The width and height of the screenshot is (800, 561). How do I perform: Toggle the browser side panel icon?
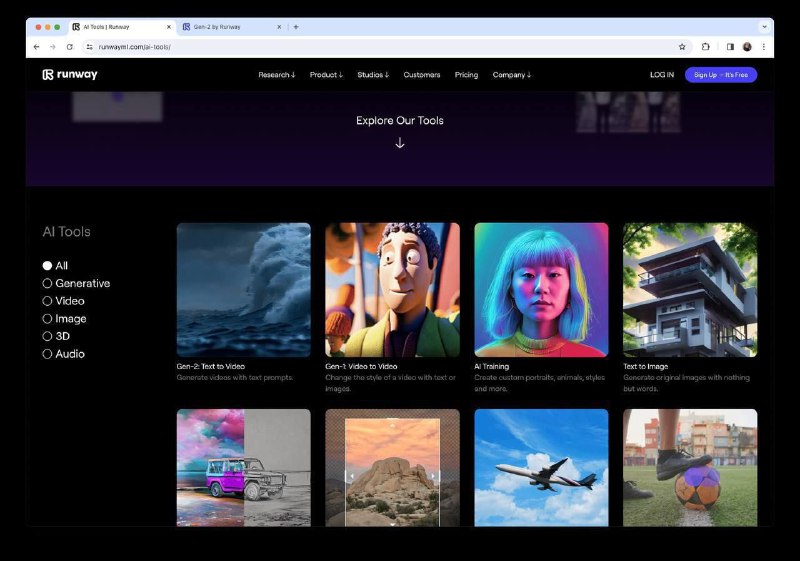(730, 47)
